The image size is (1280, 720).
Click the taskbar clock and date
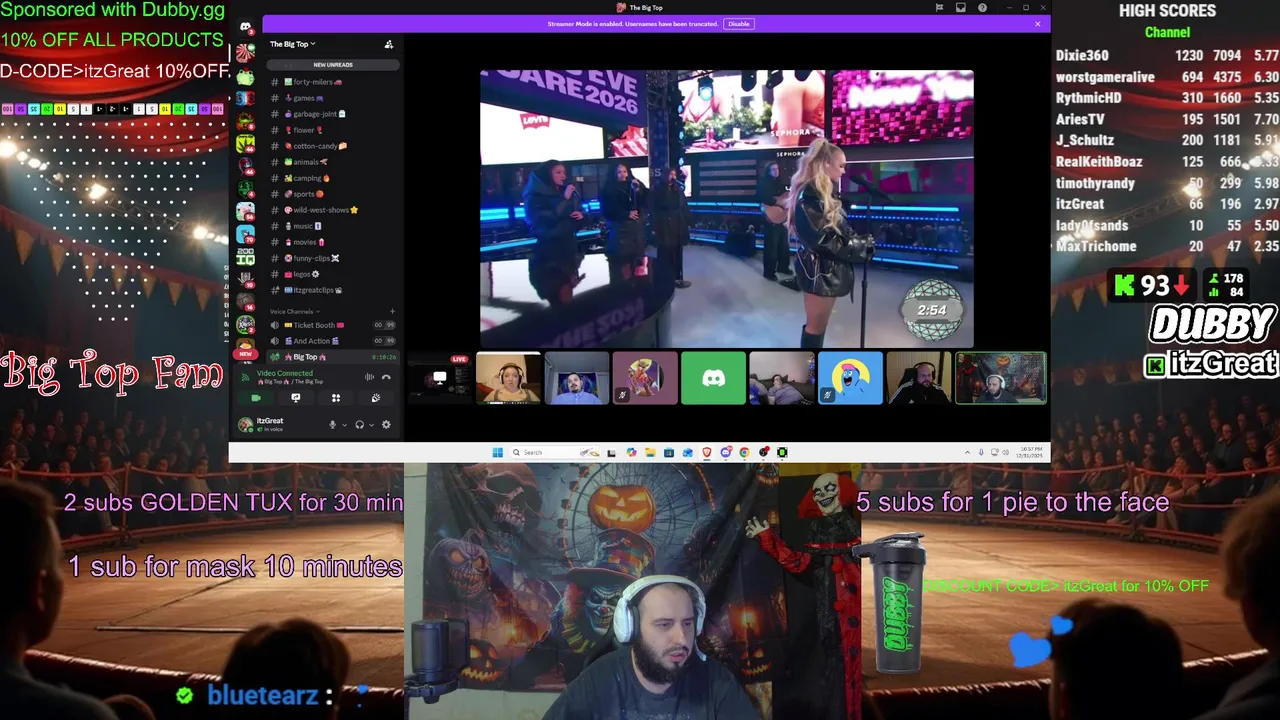click(1027, 452)
